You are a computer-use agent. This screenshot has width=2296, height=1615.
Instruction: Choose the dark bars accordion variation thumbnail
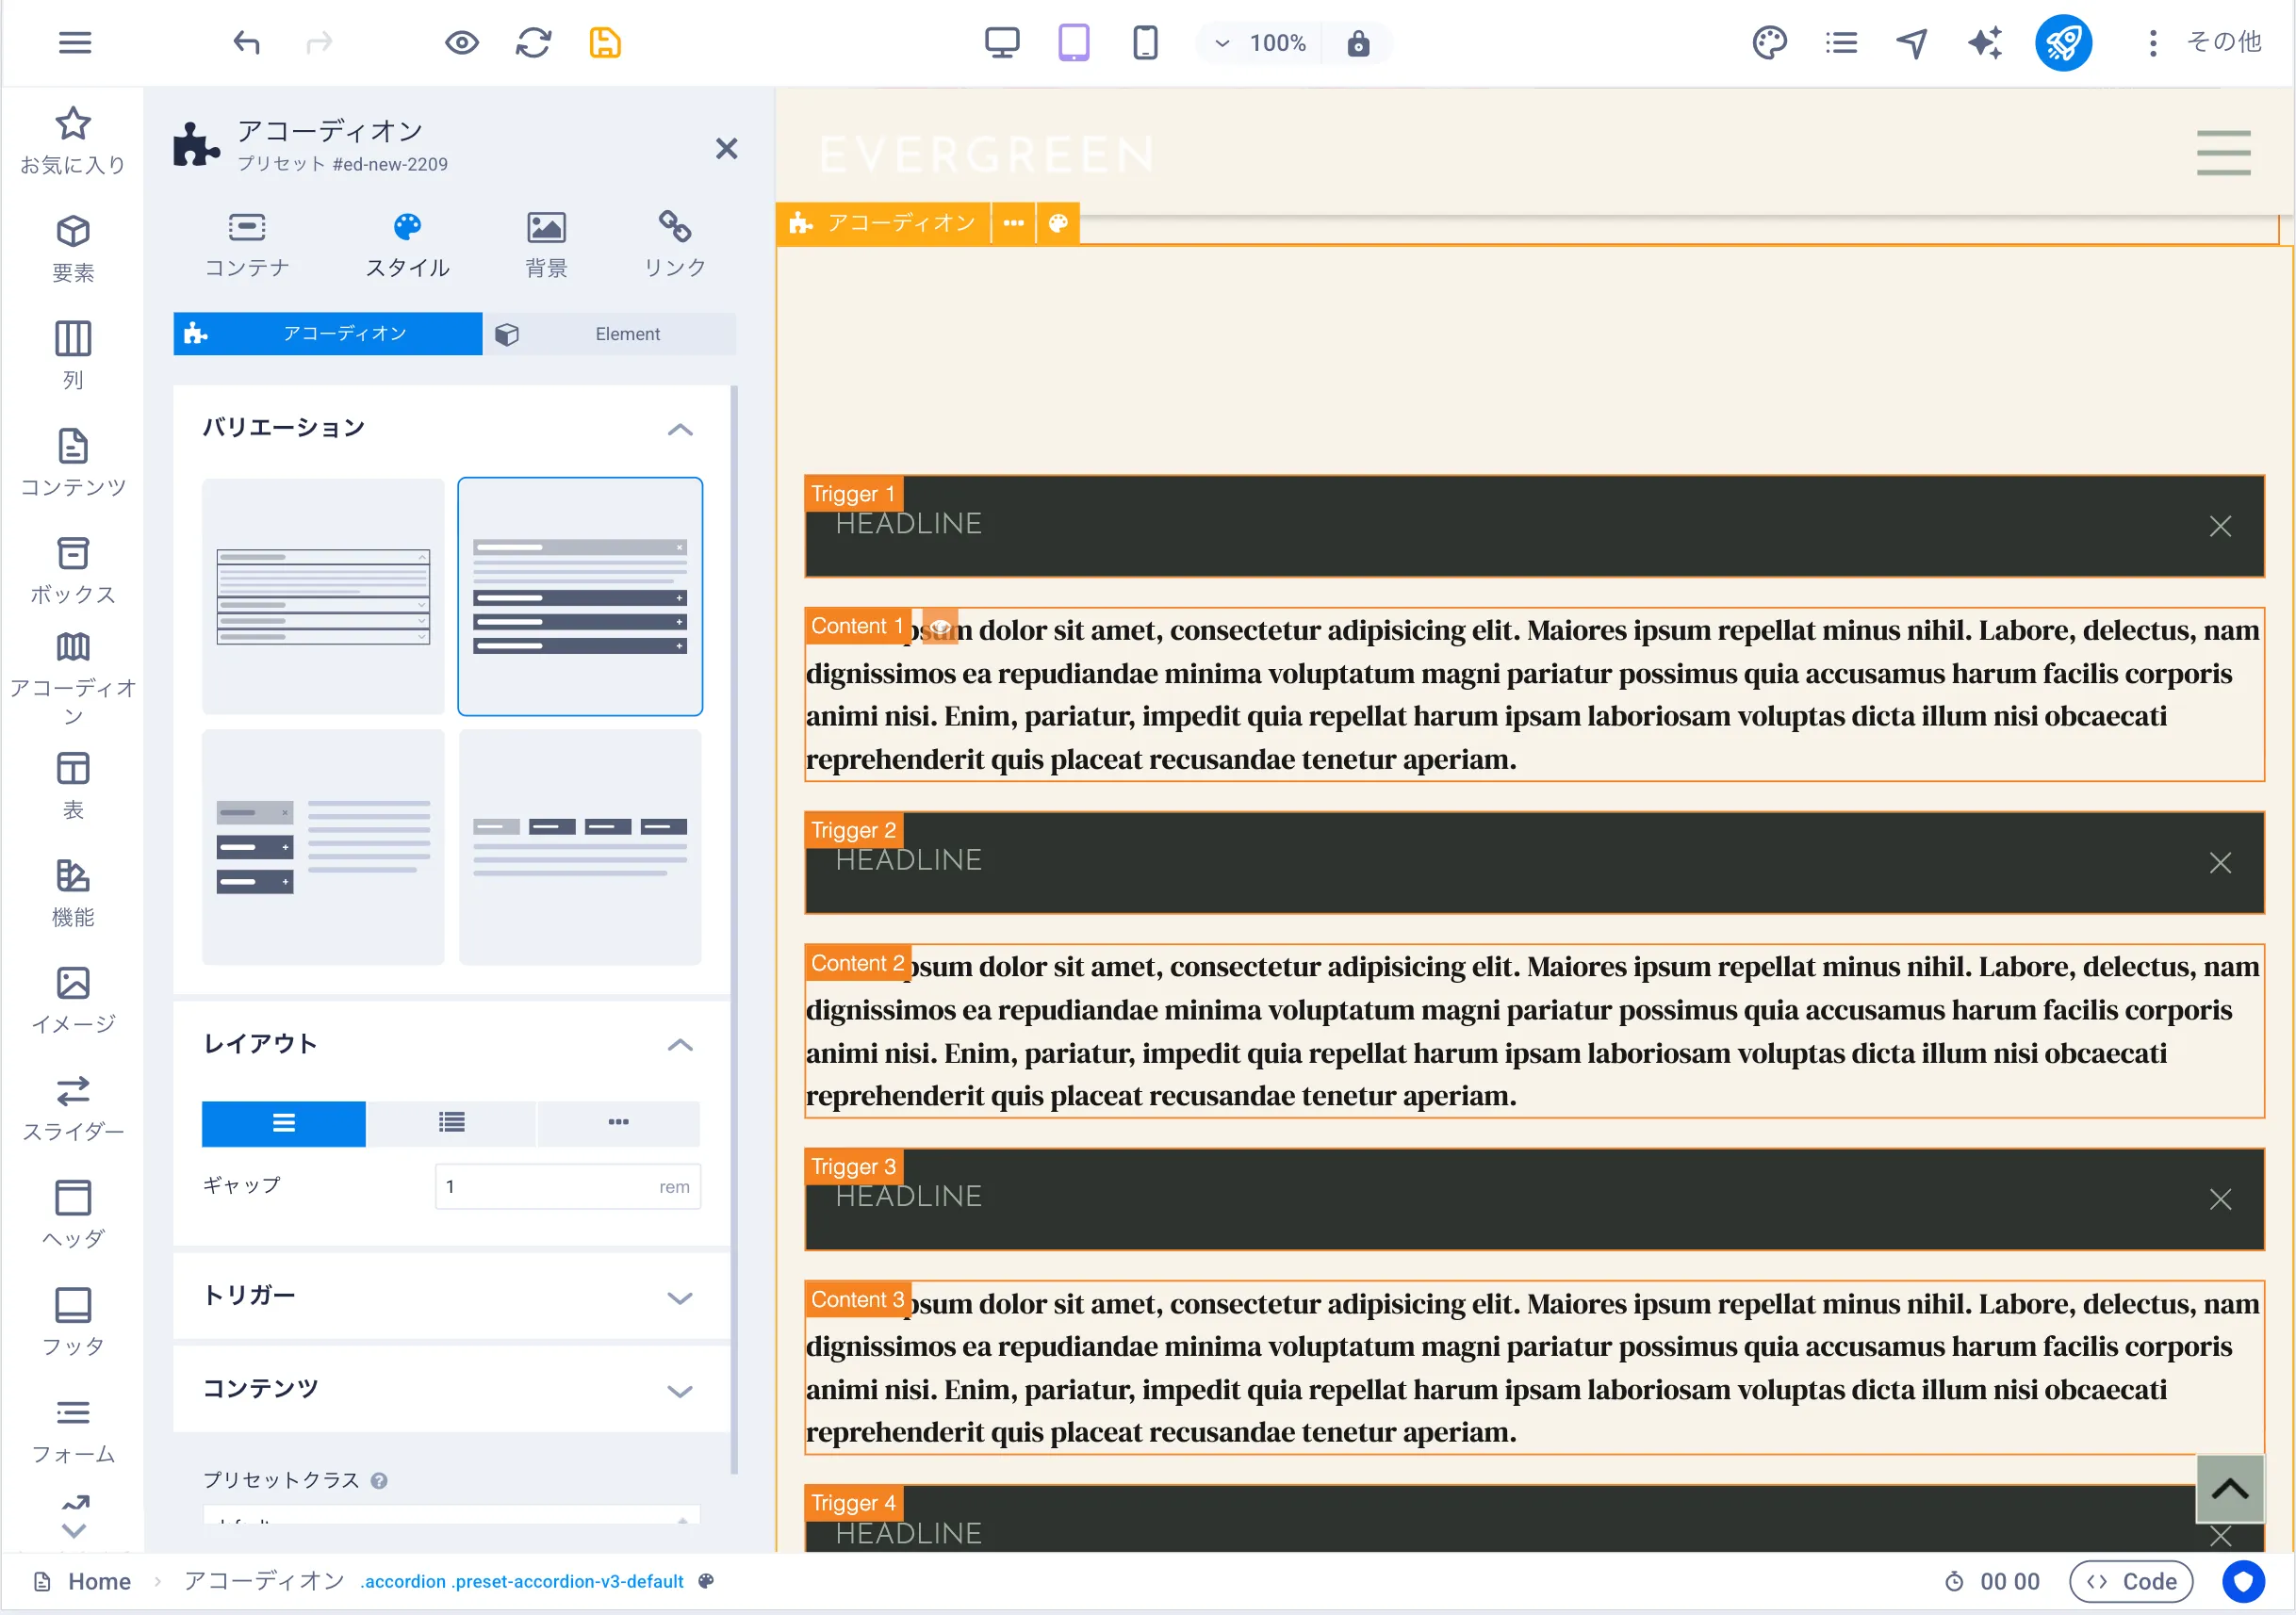(580, 596)
